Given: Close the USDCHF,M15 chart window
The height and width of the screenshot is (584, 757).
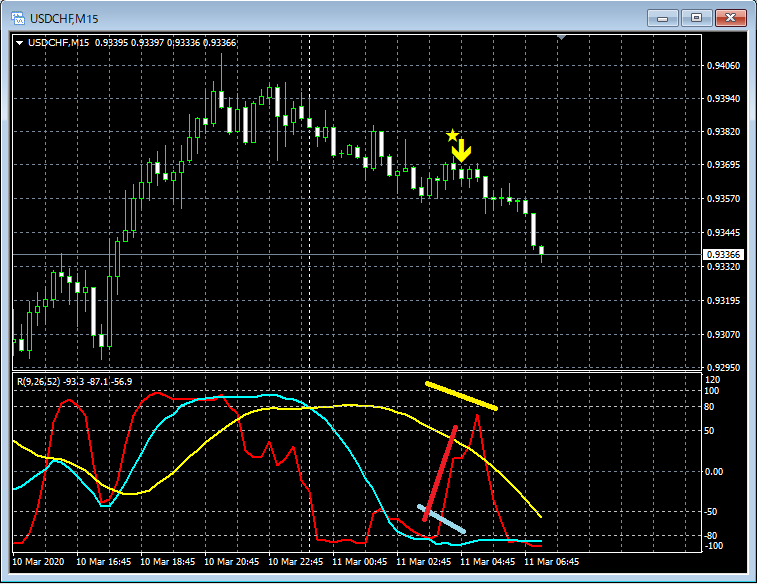Looking at the screenshot, I should pyautogui.click(x=730, y=18).
